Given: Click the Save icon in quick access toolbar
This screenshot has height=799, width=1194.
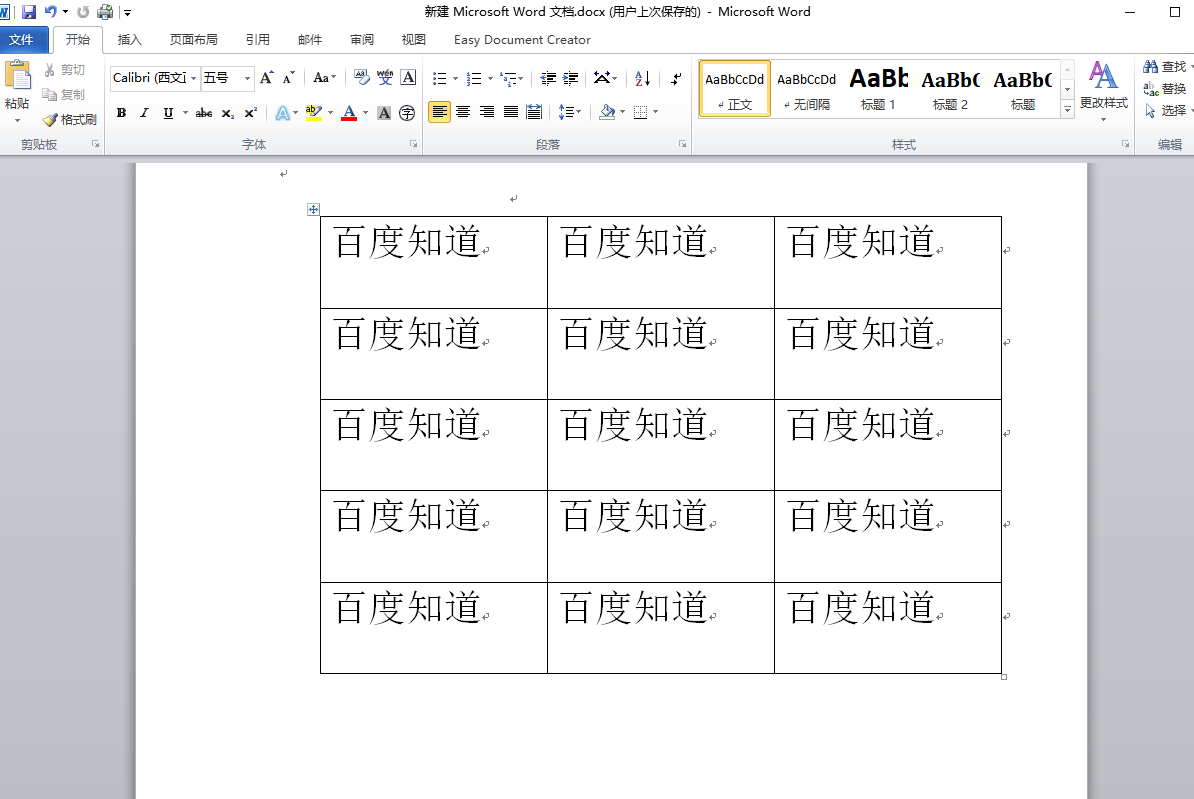Looking at the screenshot, I should [x=29, y=12].
